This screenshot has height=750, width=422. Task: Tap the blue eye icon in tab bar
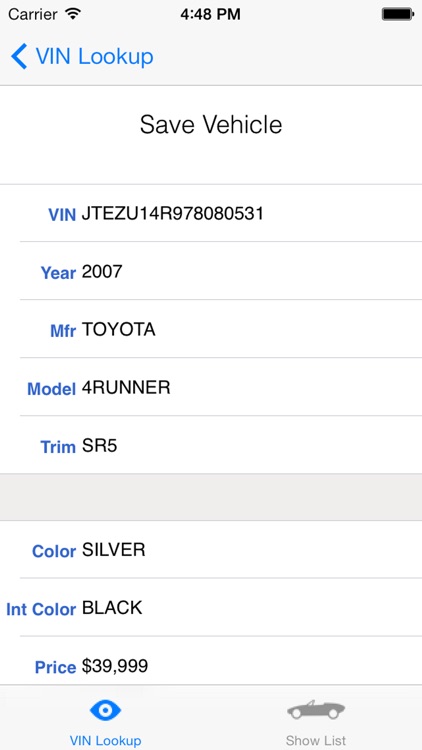tap(105, 710)
